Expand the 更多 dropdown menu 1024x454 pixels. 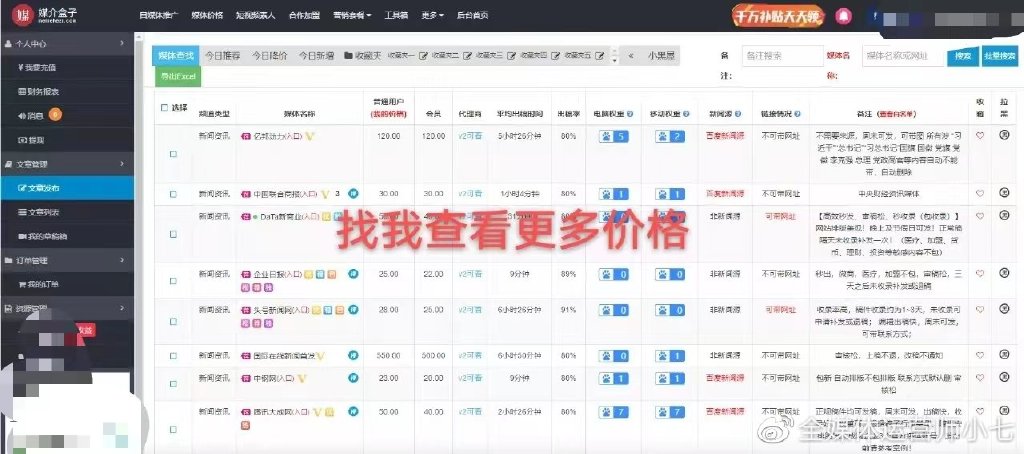point(432,15)
